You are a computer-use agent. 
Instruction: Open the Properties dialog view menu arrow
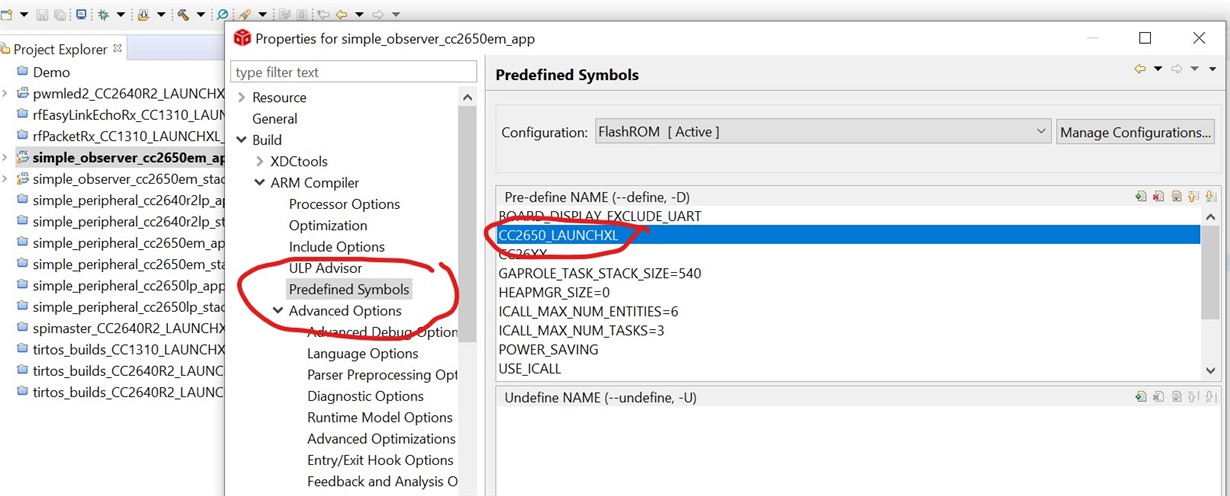pyautogui.click(x=1213, y=69)
